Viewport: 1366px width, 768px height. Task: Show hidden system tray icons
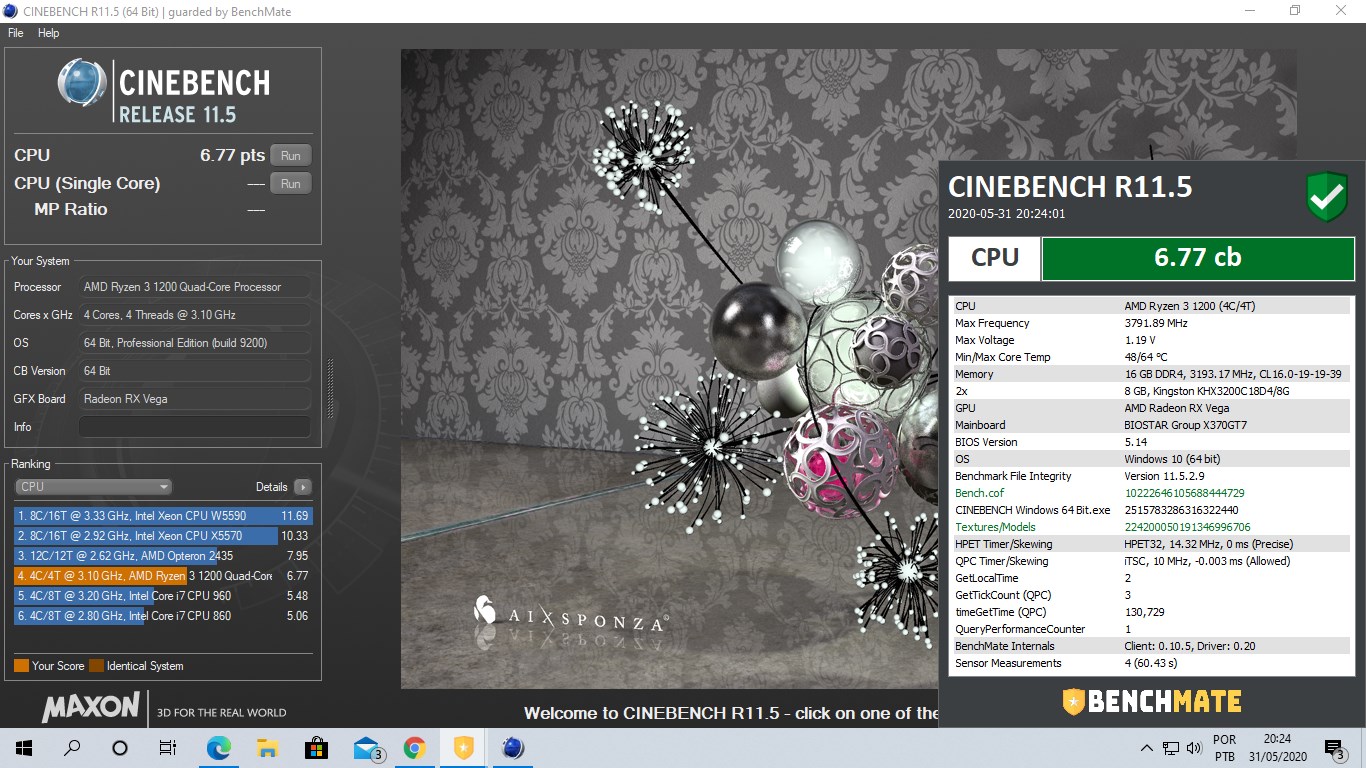(x=1147, y=748)
